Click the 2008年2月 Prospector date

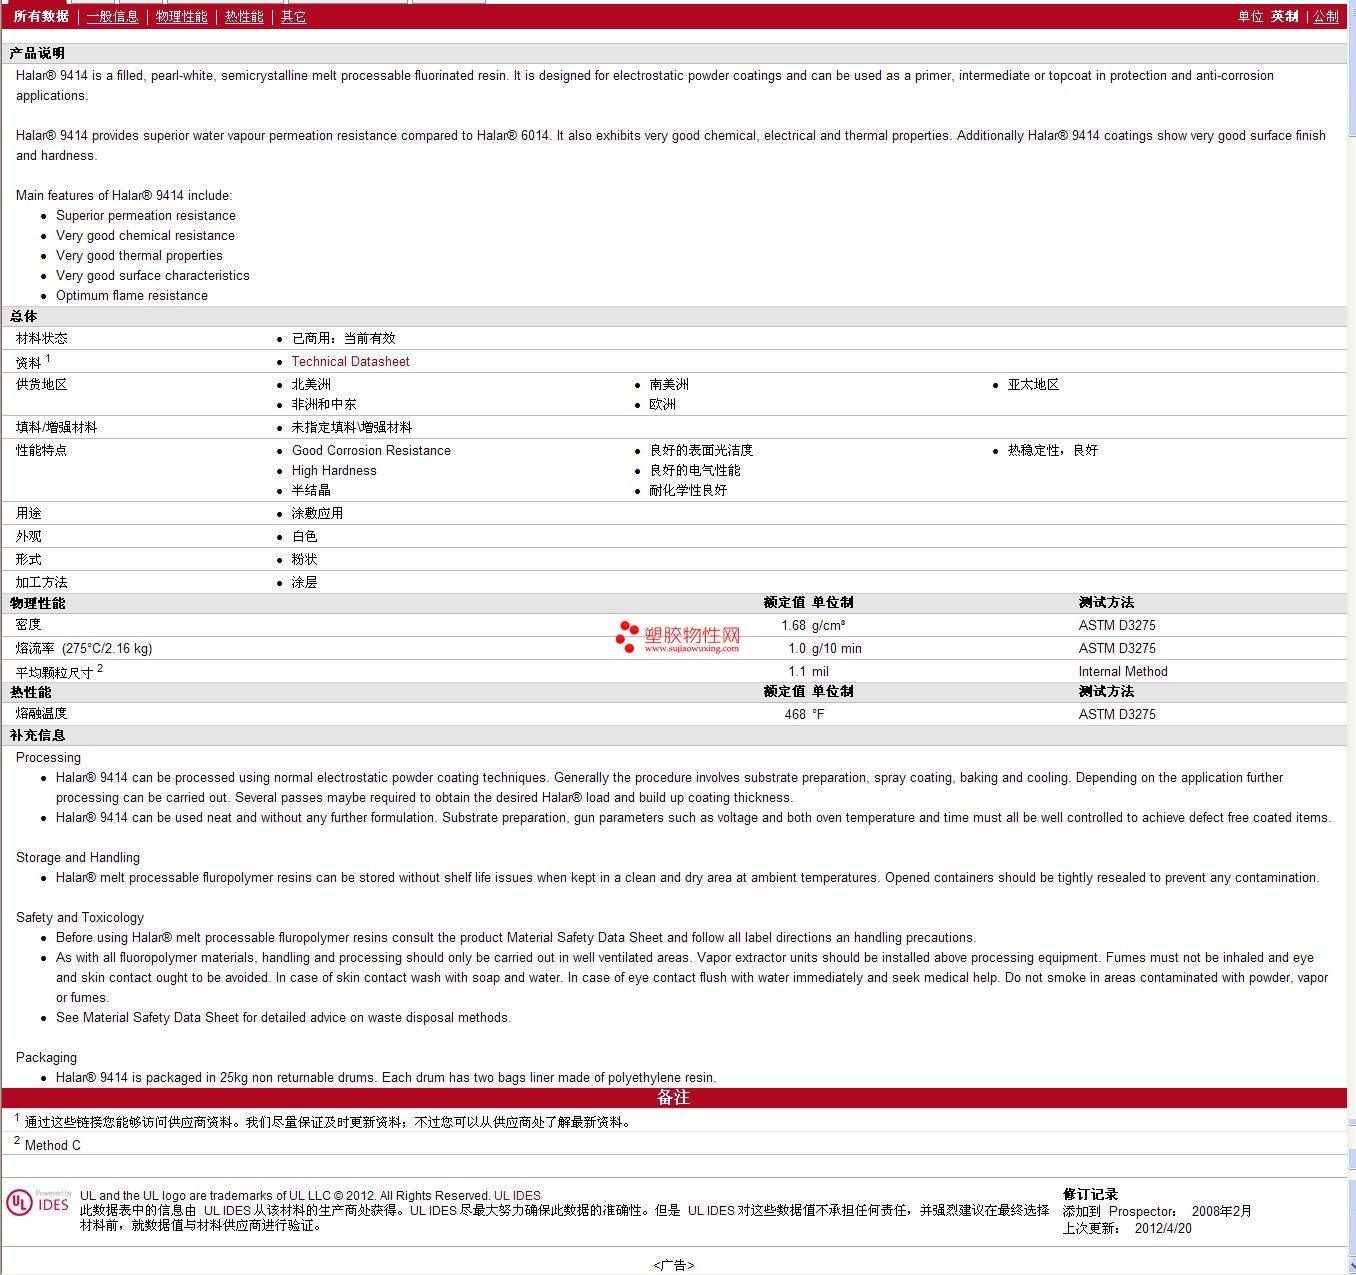pos(1221,1212)
